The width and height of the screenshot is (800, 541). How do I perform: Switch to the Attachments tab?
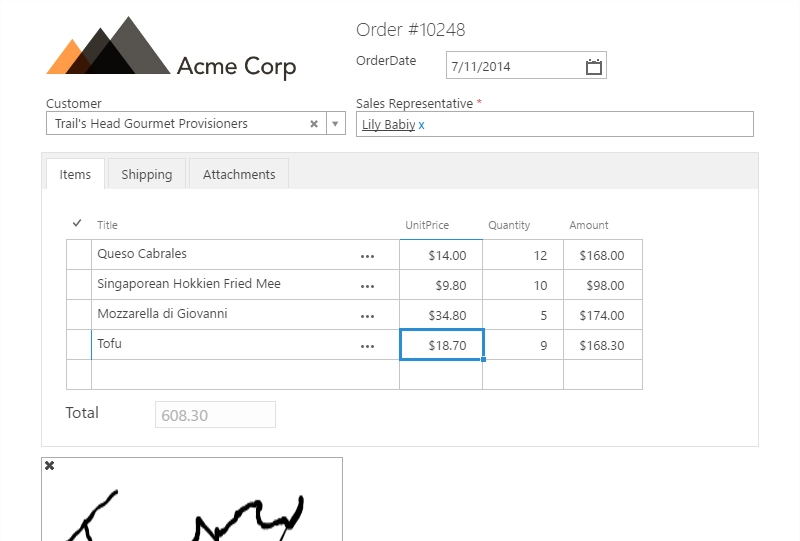tap(239, 174)
